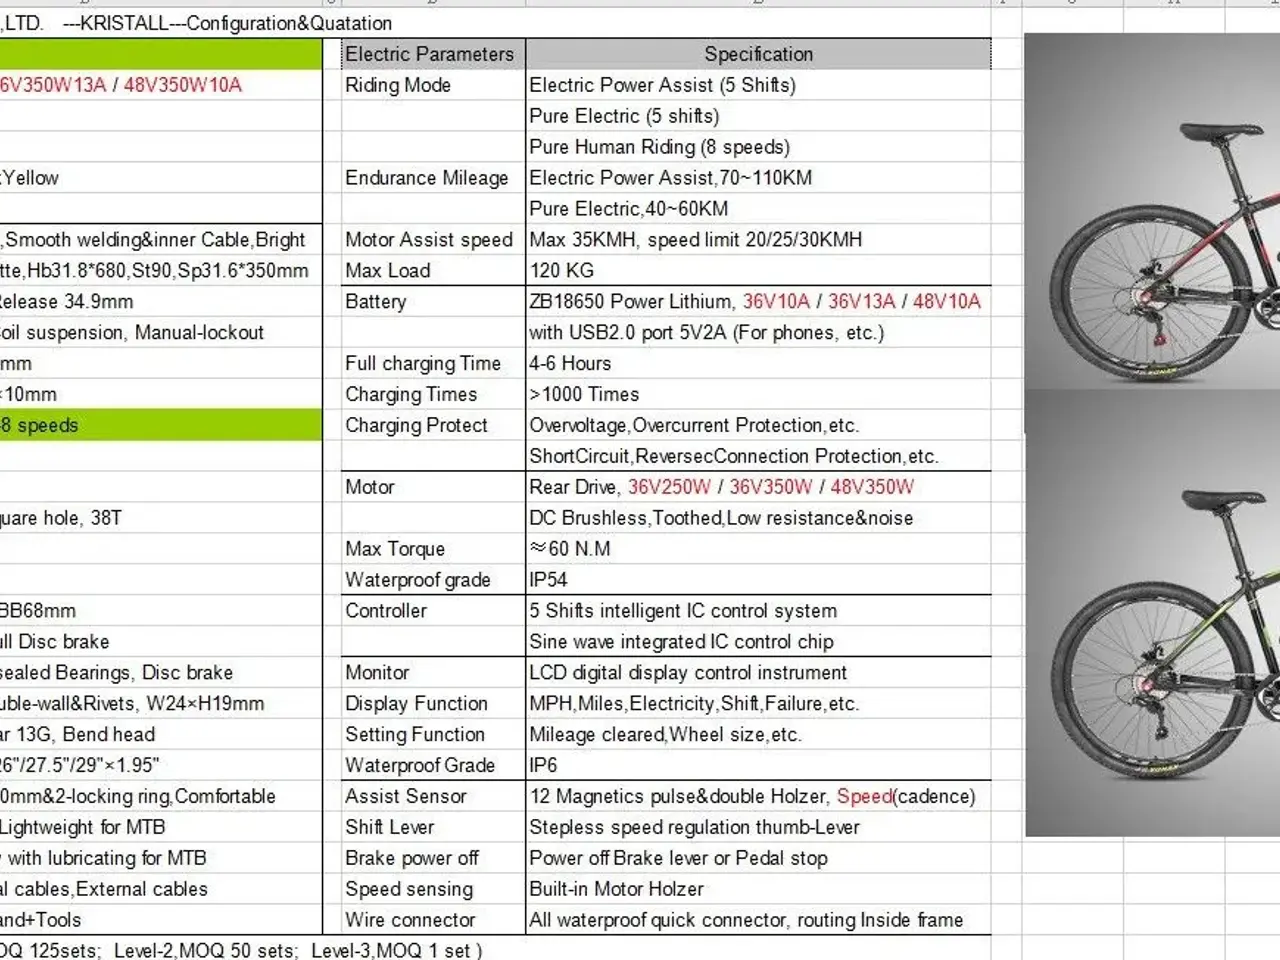Select the 'Specification' header cell
This screenshot has width=1280, height=960.
pos(758,54)
